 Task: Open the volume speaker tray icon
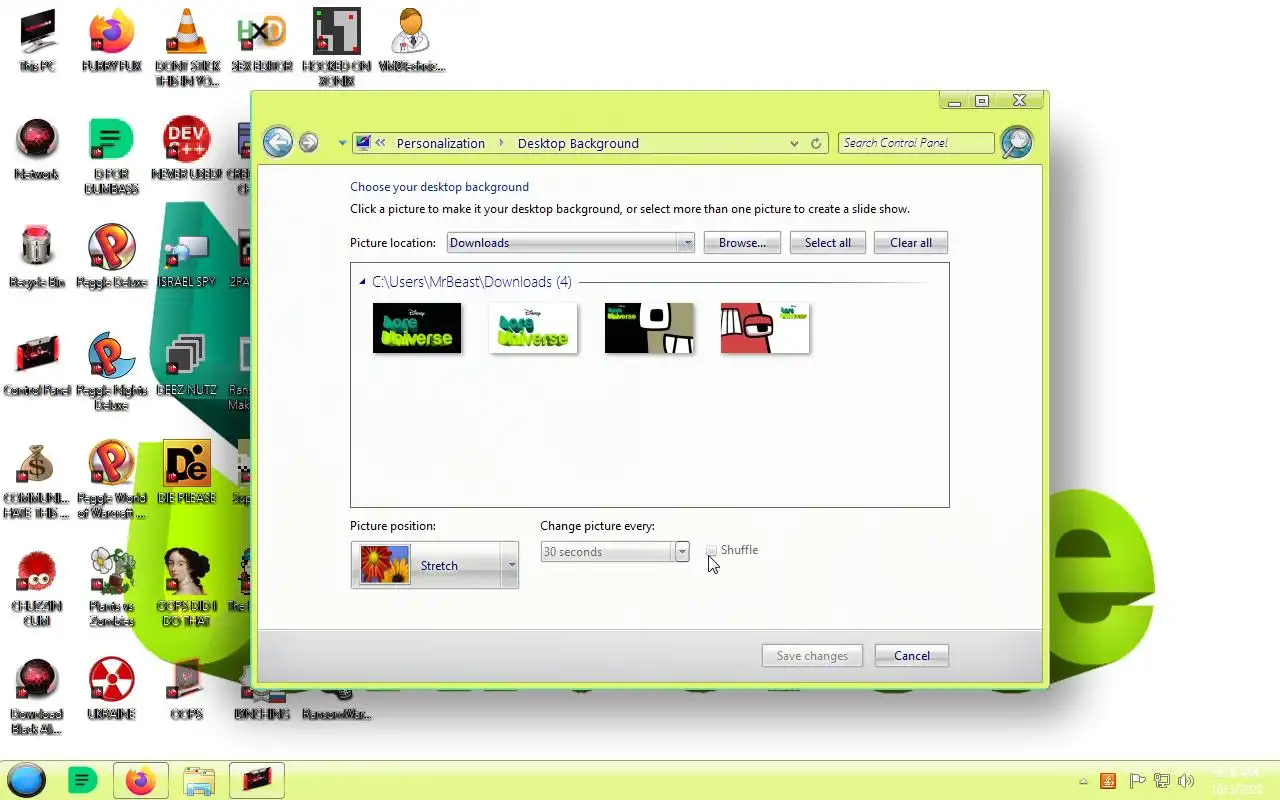click(x=1186, y=781)
